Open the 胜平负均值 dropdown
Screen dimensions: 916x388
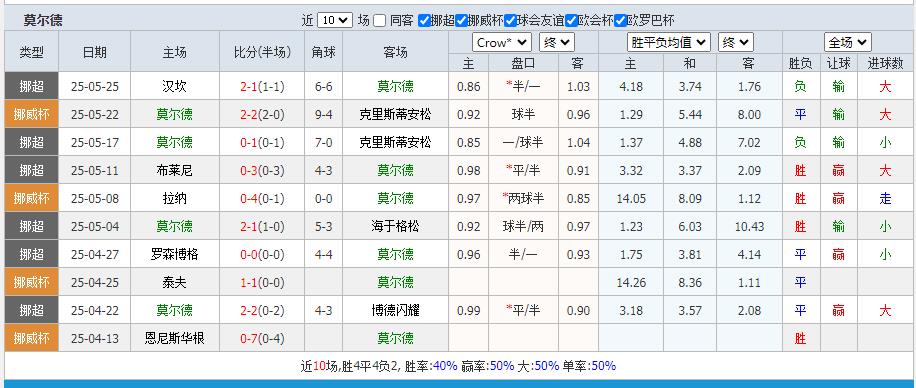[x=669, y=43]
